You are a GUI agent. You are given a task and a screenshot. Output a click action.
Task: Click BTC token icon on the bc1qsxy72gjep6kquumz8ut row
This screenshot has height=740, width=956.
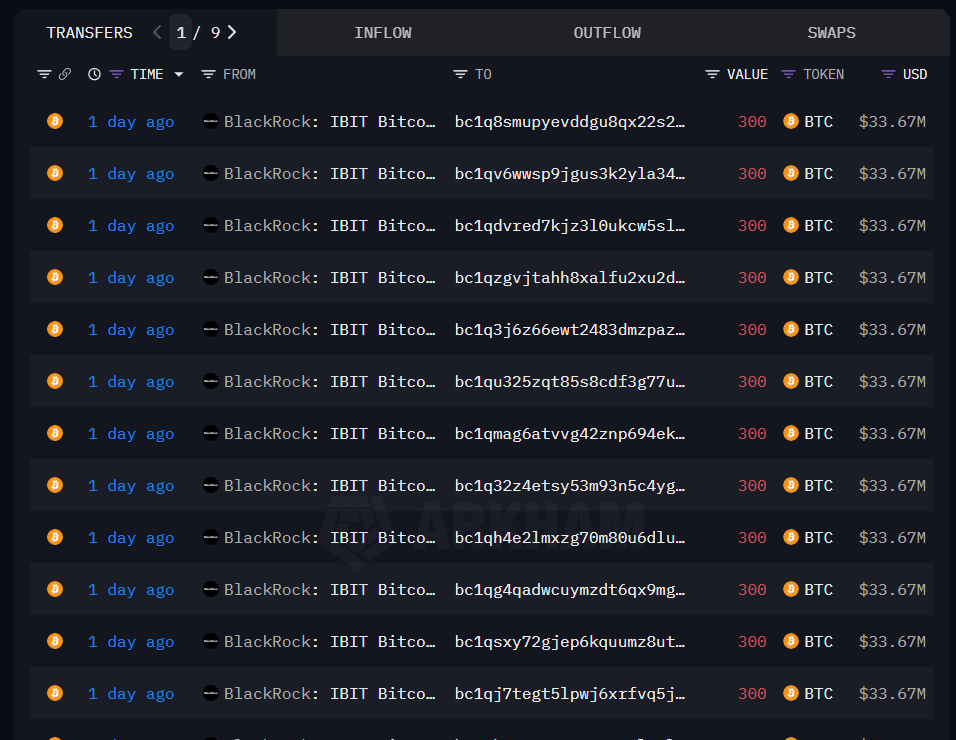[791, 641]
